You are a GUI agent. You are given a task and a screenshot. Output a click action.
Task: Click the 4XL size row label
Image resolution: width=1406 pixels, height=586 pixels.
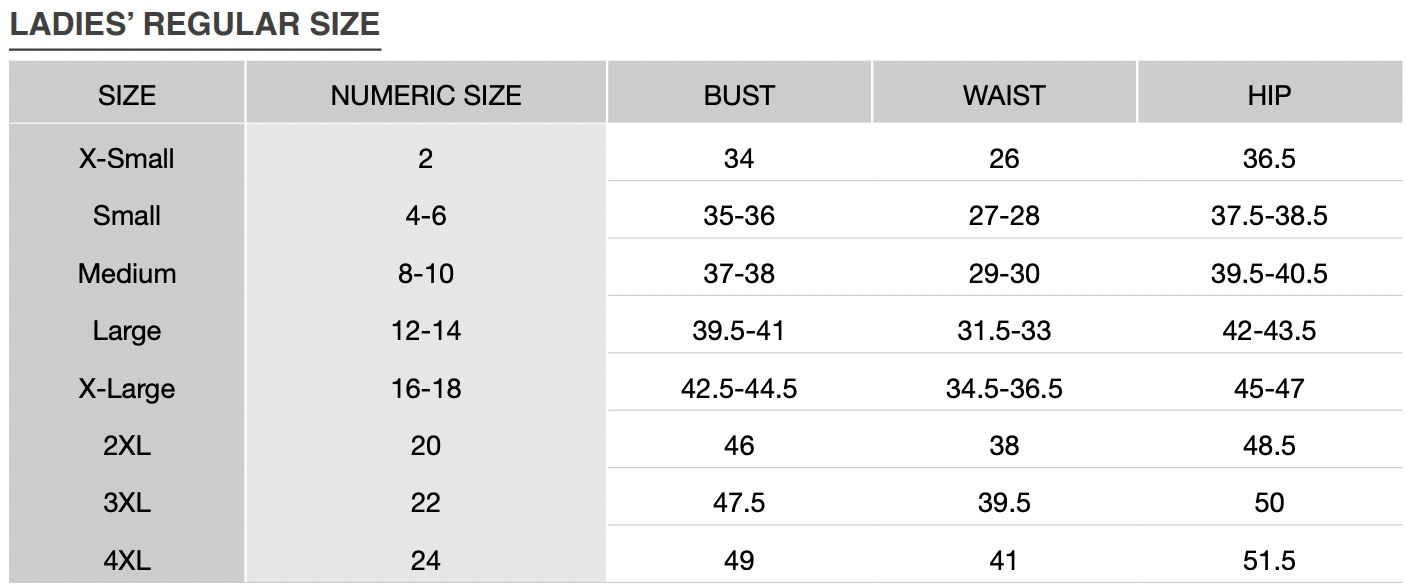(x=127, y=560)
